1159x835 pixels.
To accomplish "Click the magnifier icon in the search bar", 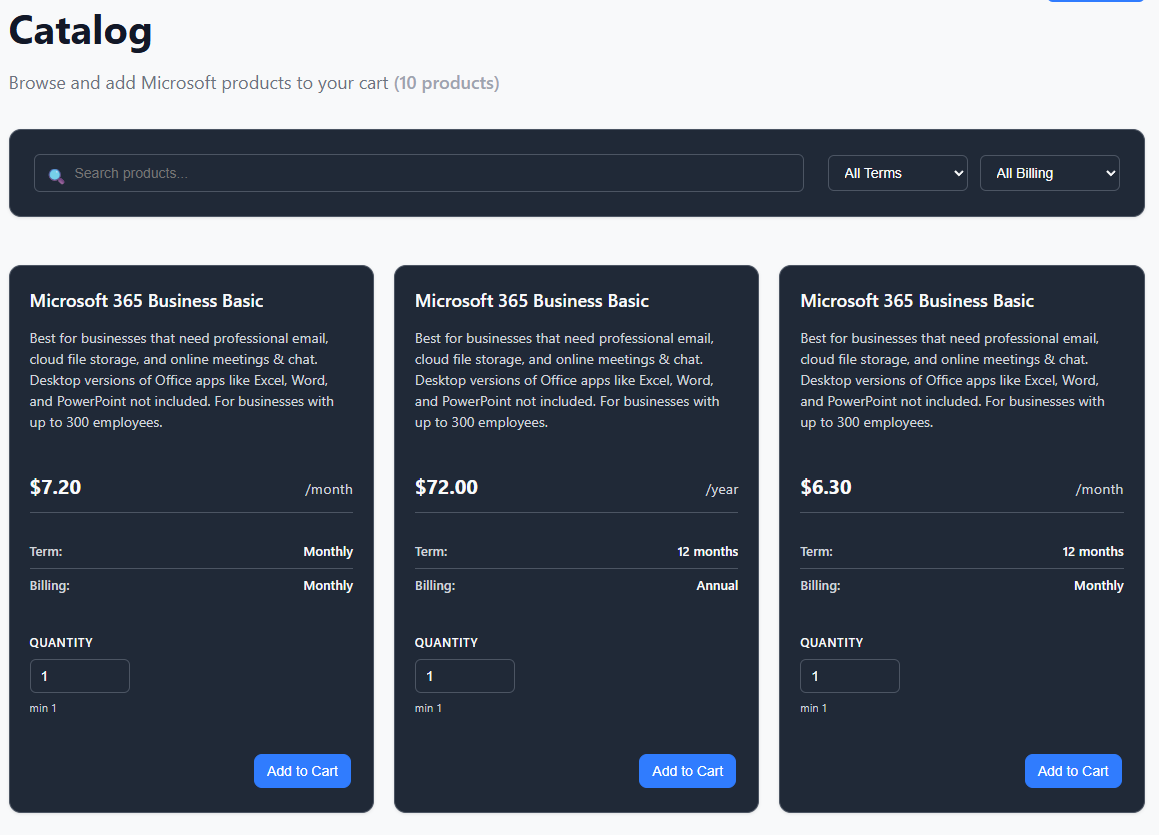I will pos(56,175).
